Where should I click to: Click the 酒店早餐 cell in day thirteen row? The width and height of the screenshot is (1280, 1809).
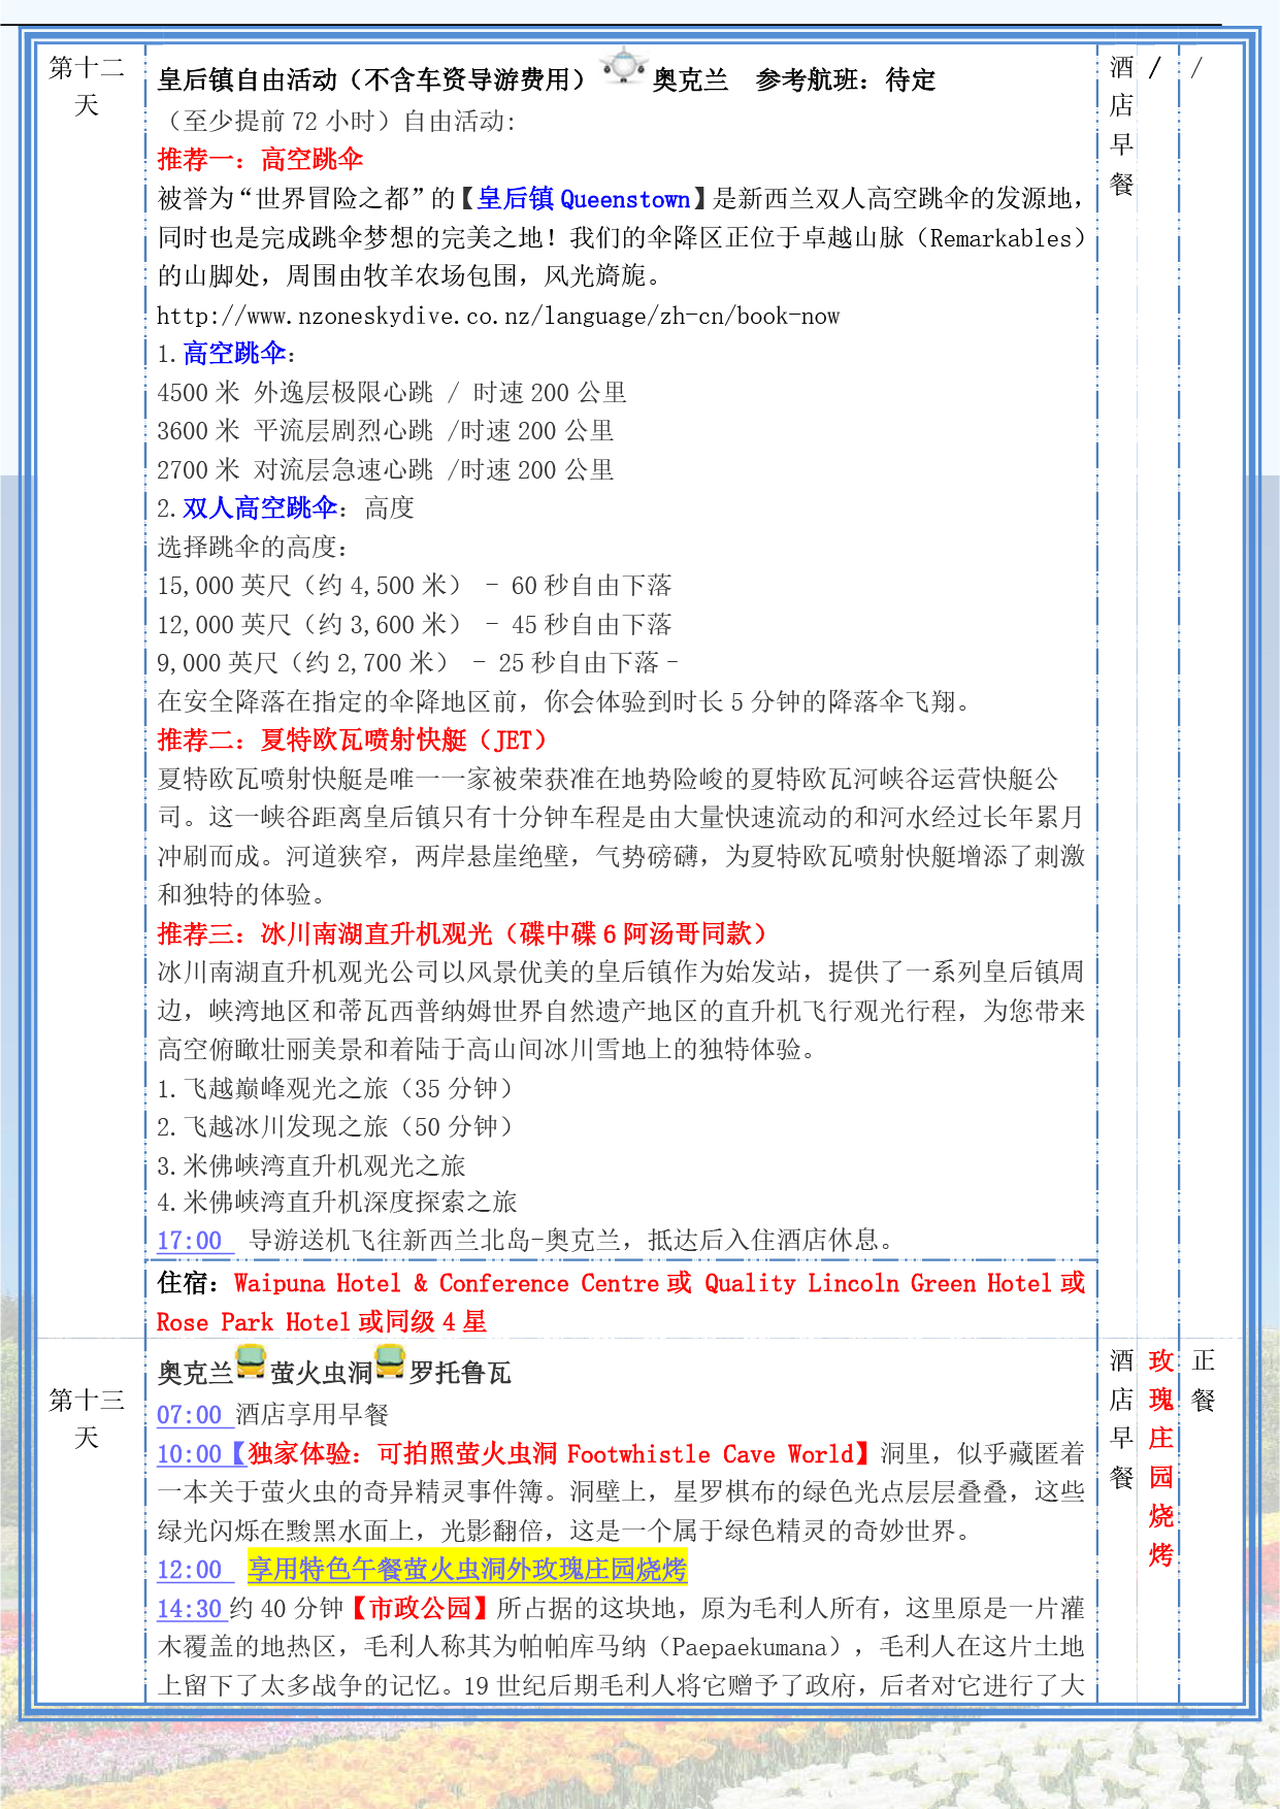coord(1122,1419)
